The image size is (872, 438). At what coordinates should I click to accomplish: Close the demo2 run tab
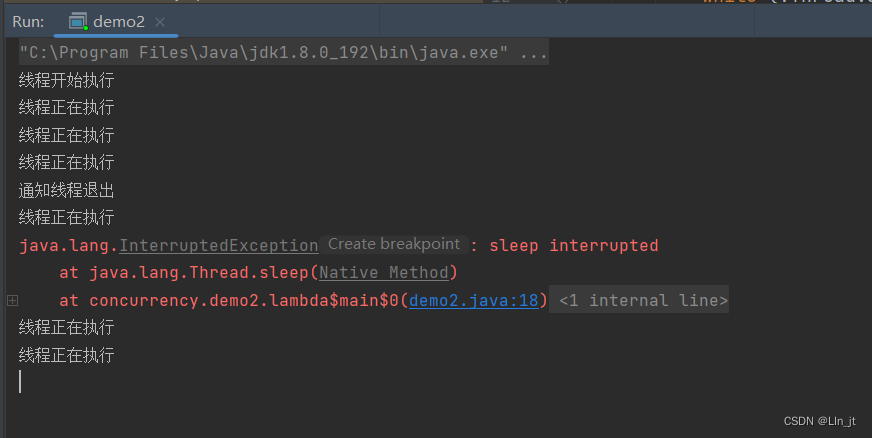pos(160,22)
